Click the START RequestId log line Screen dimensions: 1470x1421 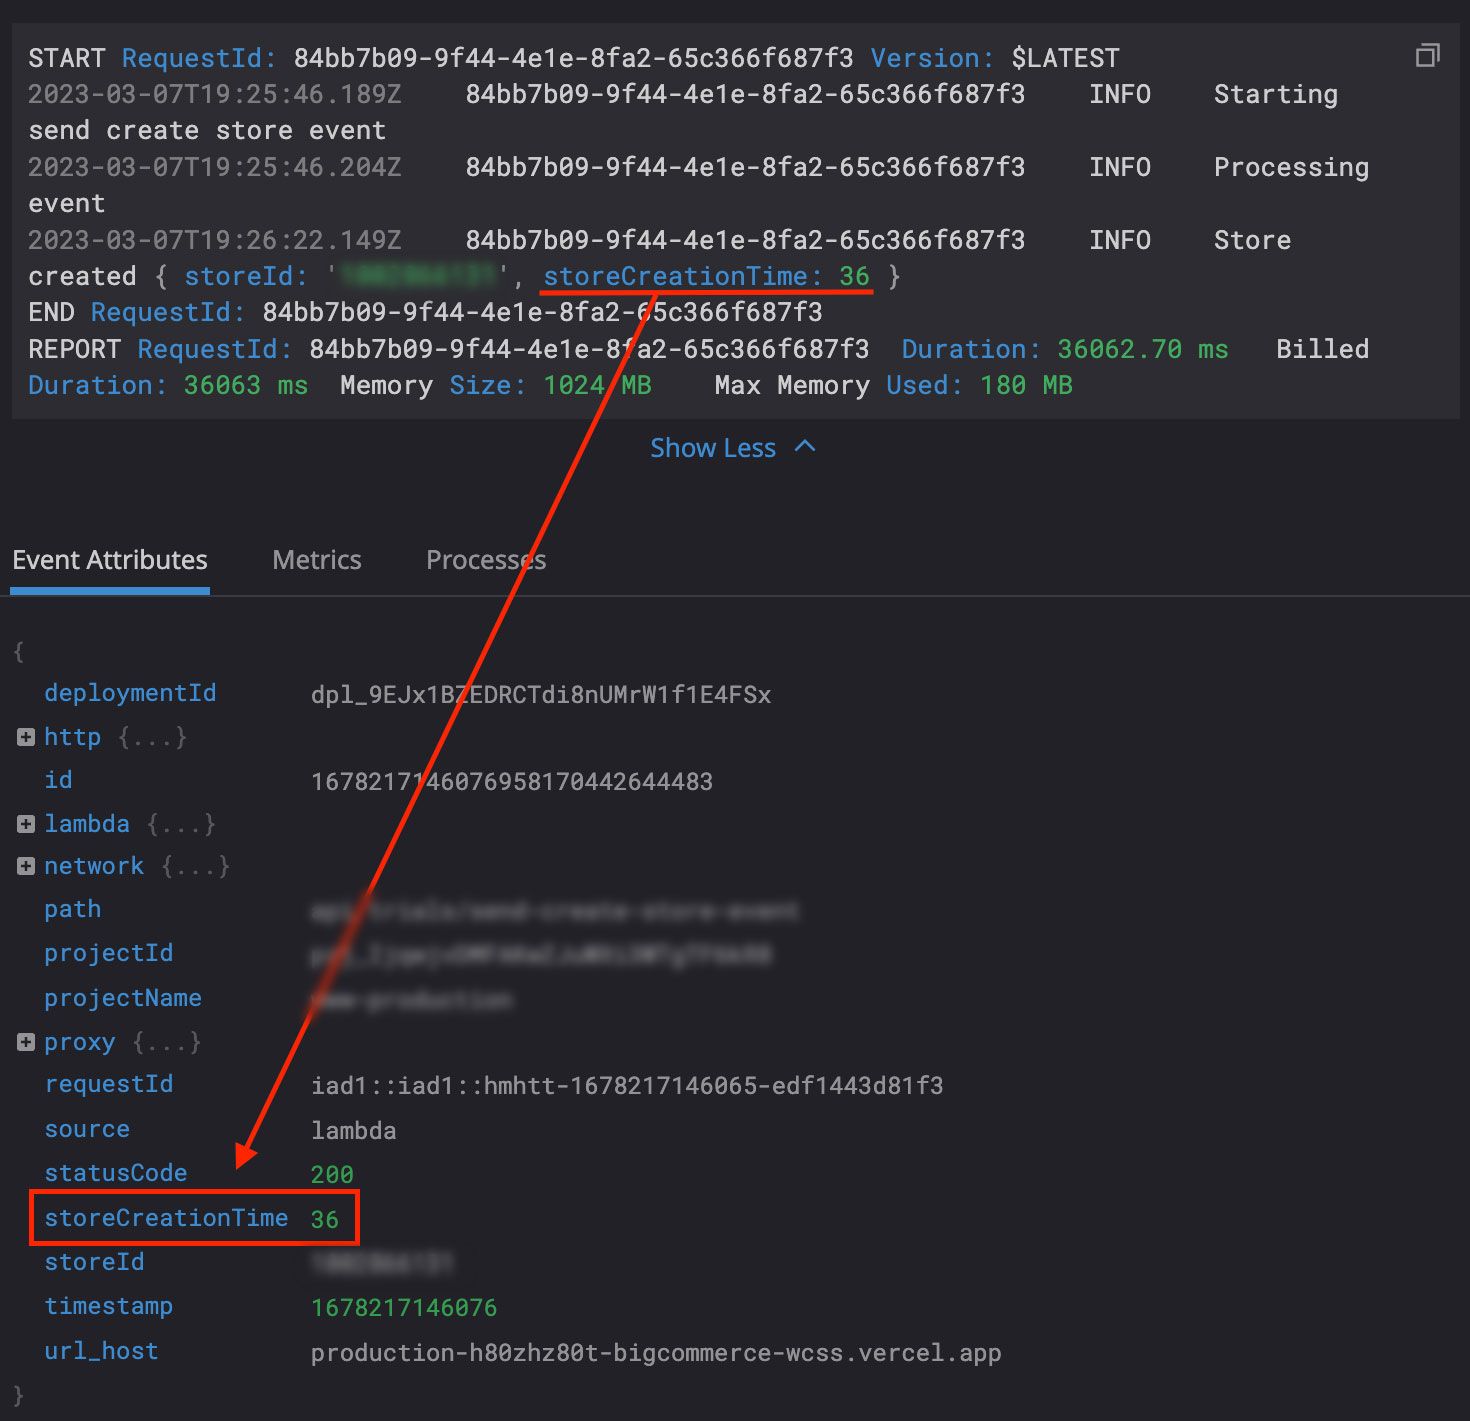click(574, 58)
